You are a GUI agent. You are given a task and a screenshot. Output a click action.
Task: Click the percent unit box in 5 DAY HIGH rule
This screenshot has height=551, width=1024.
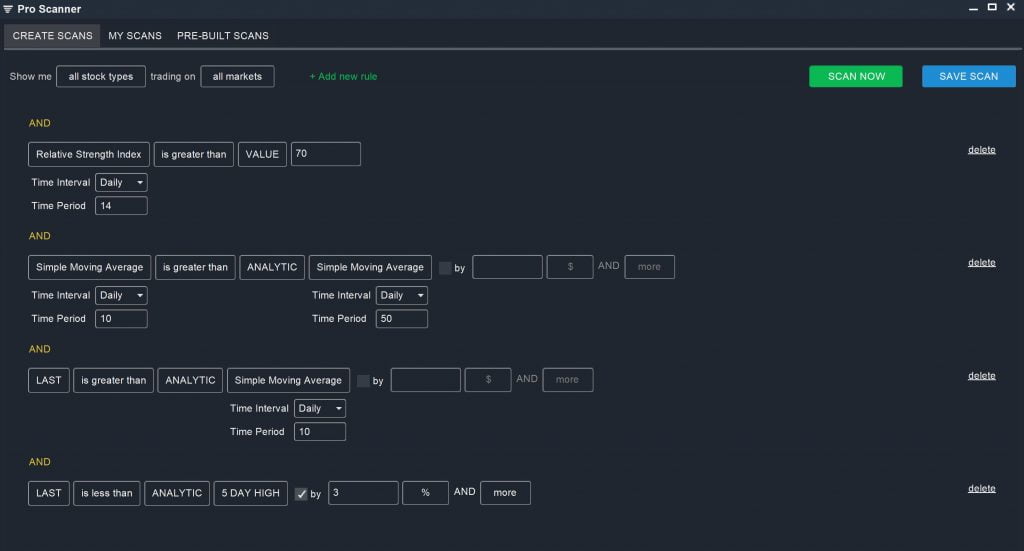pyautogui.click(x=425, y=493)
